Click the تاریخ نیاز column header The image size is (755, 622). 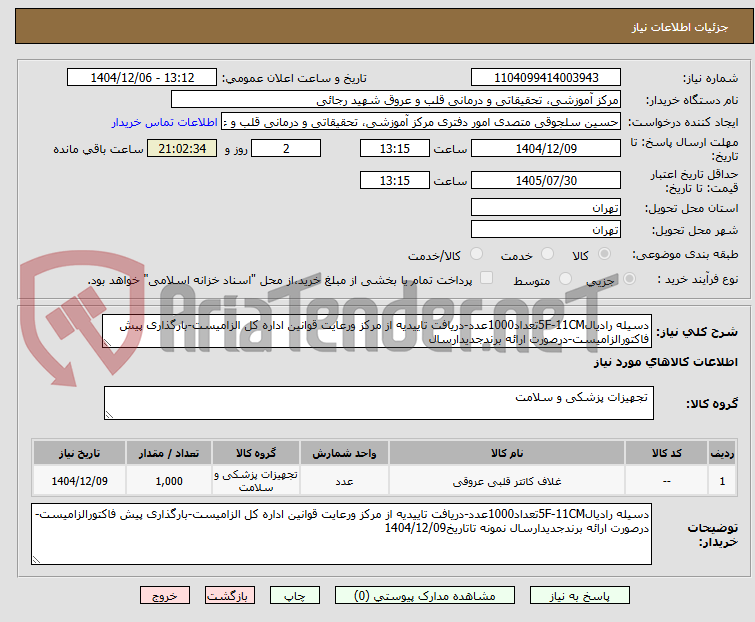tap(79, 453)
